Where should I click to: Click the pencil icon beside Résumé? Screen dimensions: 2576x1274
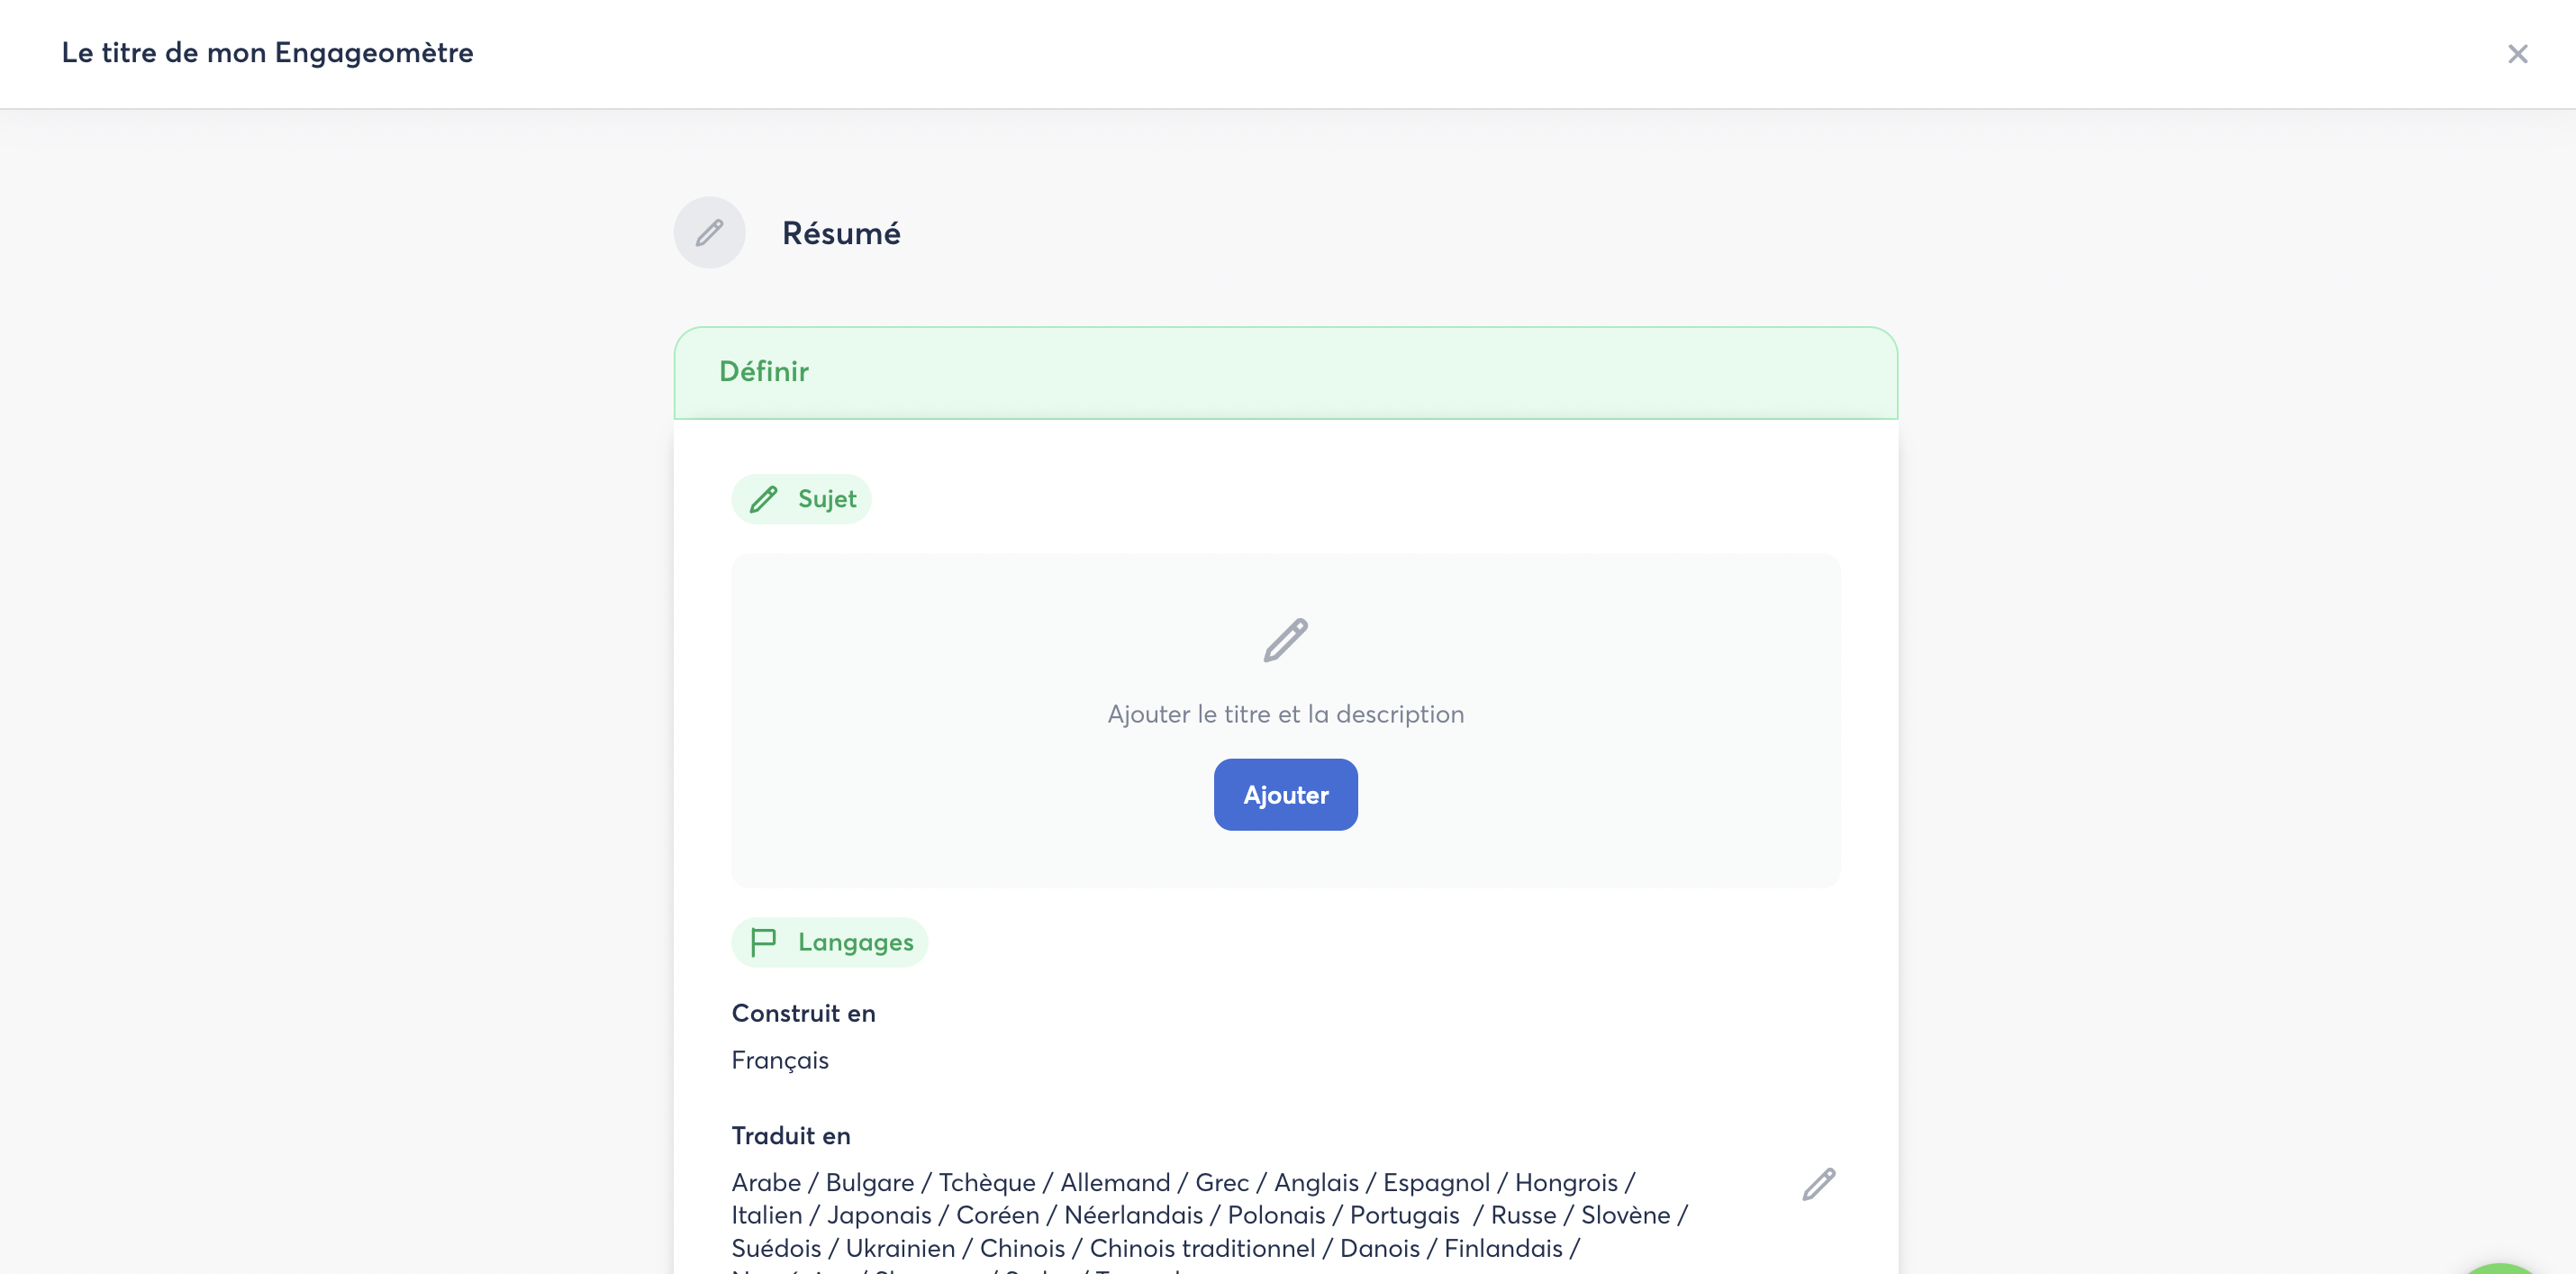pos(709,233)
